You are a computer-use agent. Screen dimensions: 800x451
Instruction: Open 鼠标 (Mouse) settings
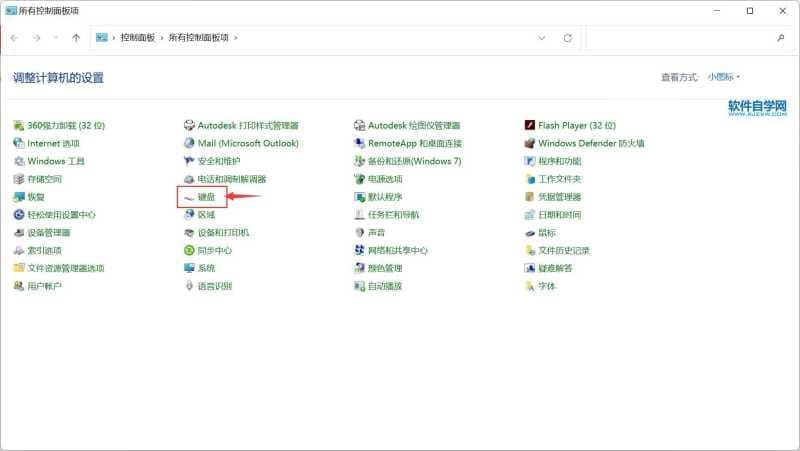tap(546, 233)
